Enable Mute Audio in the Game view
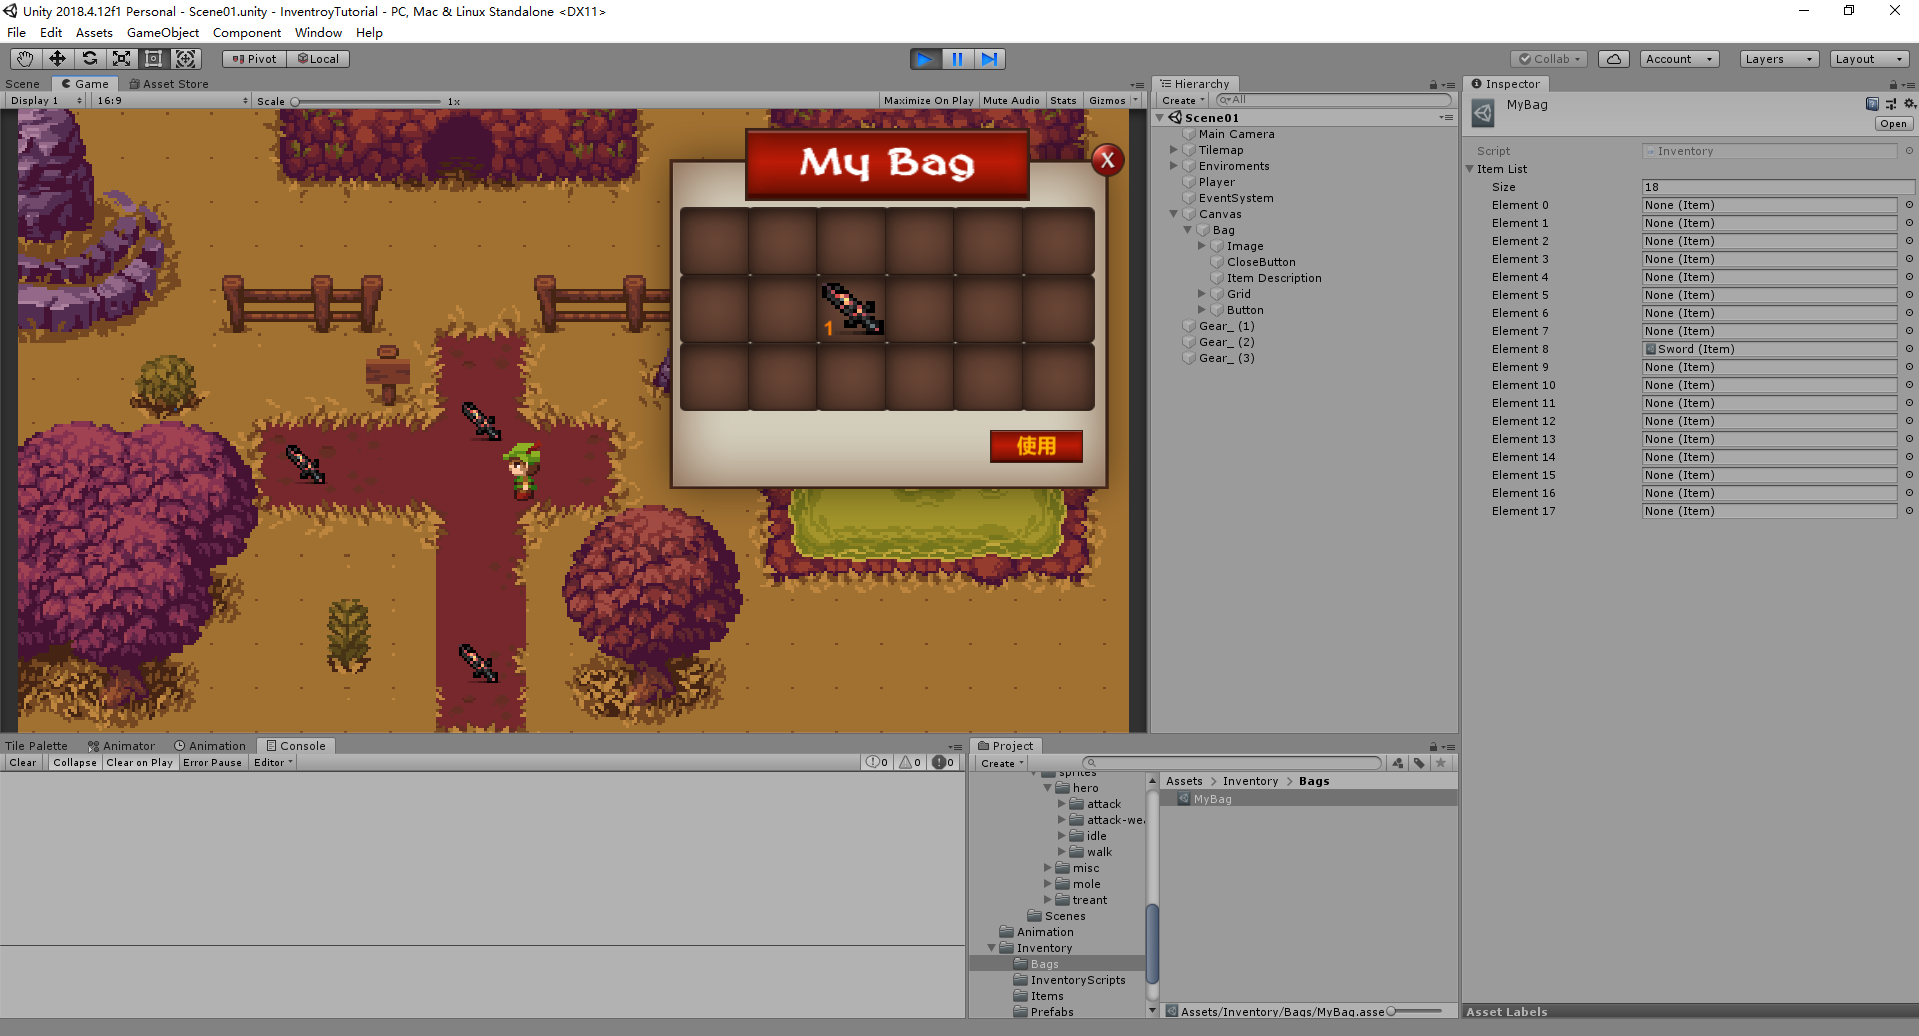Image resolution: width=1919 pixels, height=1036 pixels. [x=1011, y=100]
